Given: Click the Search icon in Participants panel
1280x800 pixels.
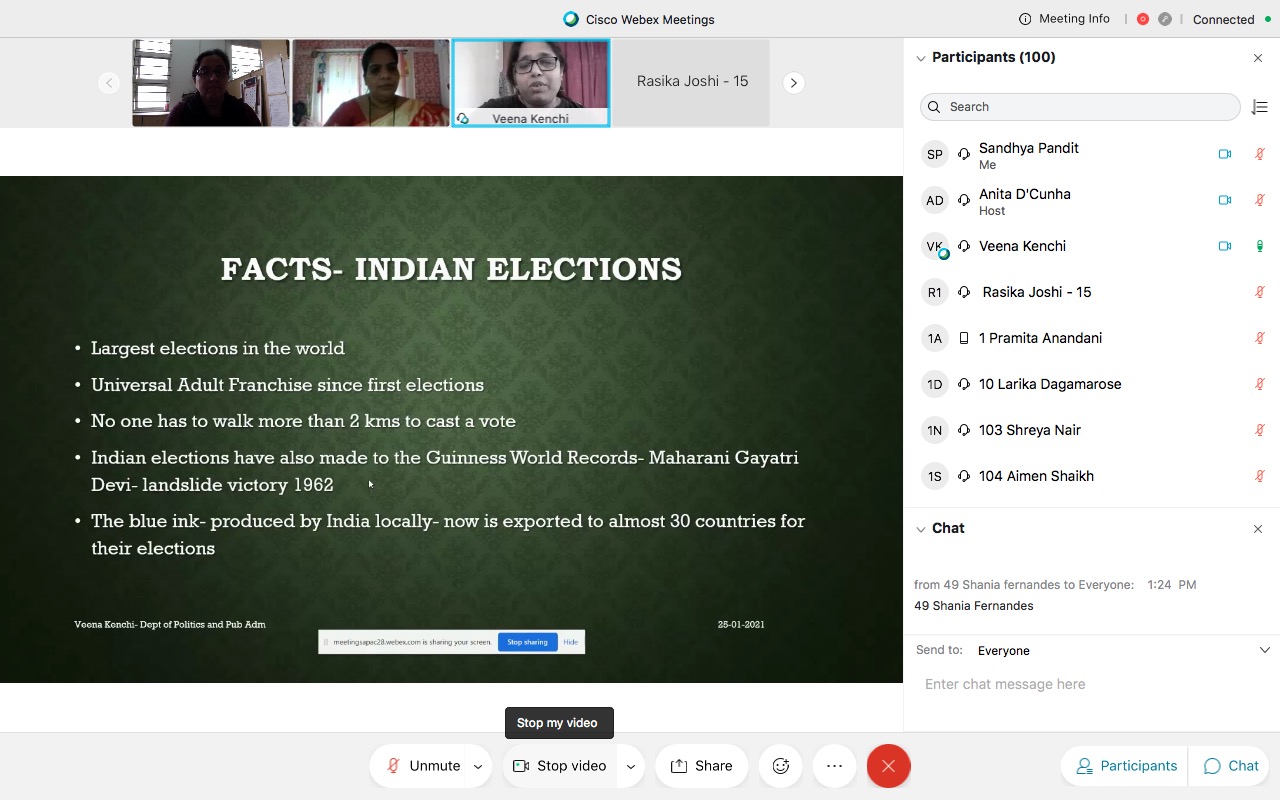Looking at the screenshot, I should 933,107.
